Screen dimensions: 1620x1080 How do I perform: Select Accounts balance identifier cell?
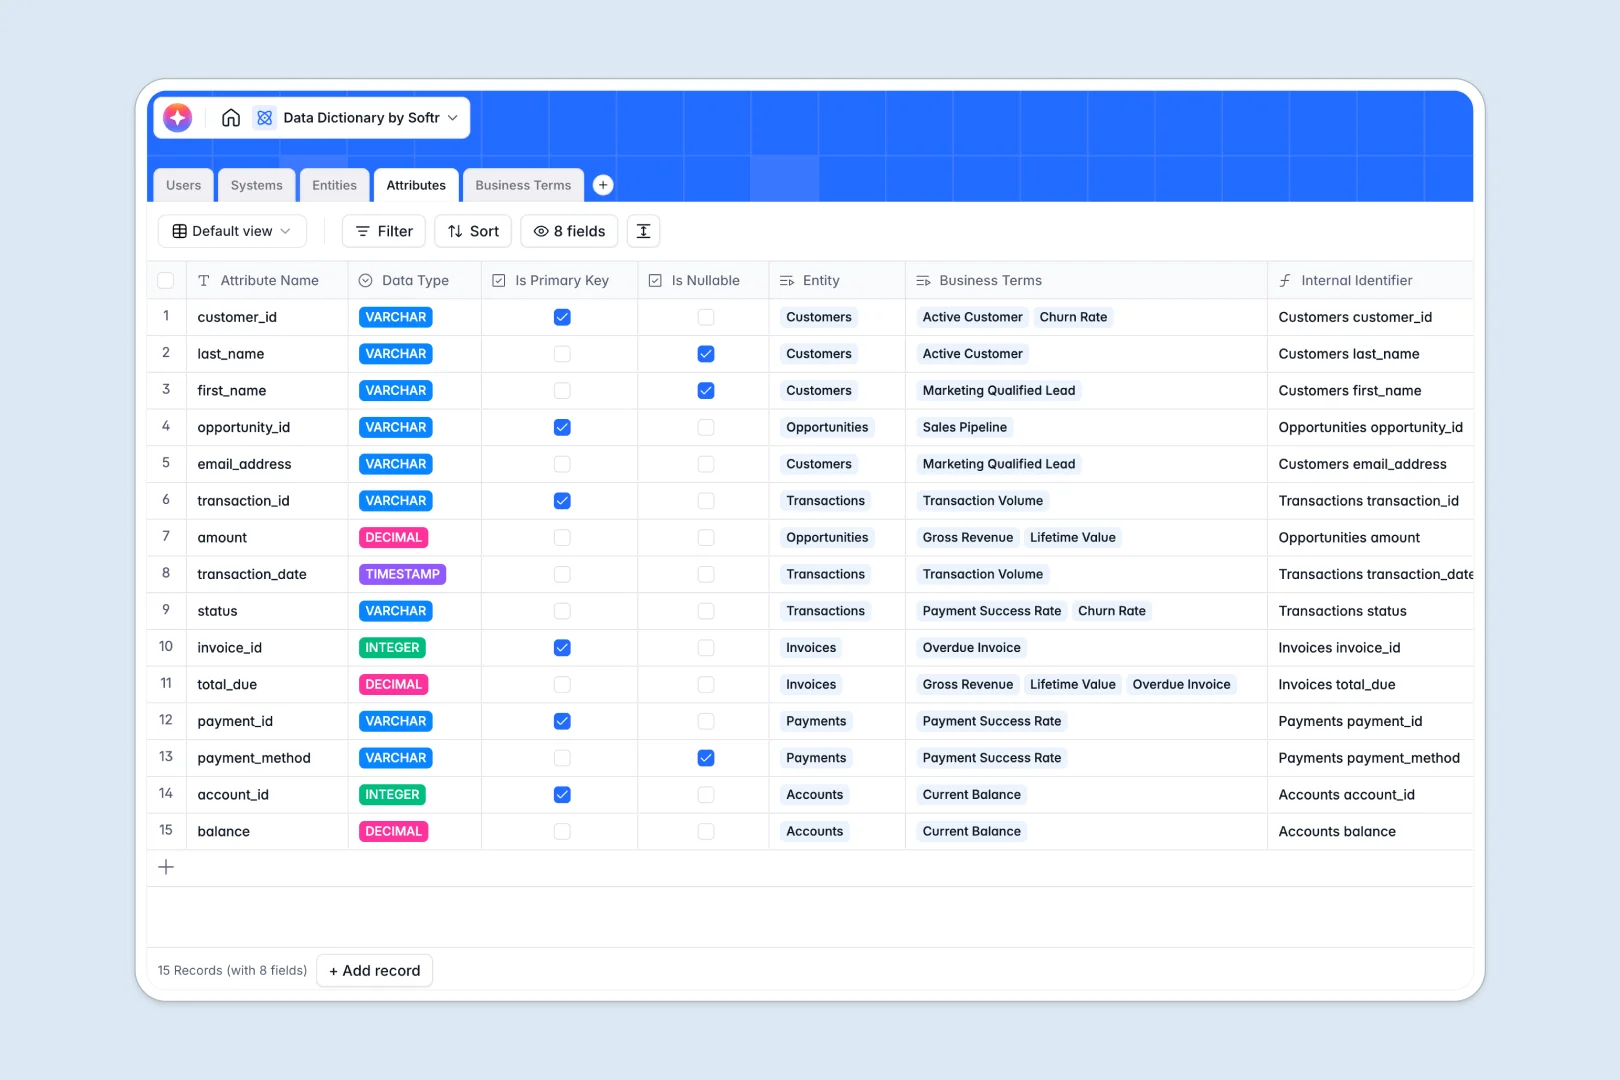pyautogui.click(x=1370, y=832)
